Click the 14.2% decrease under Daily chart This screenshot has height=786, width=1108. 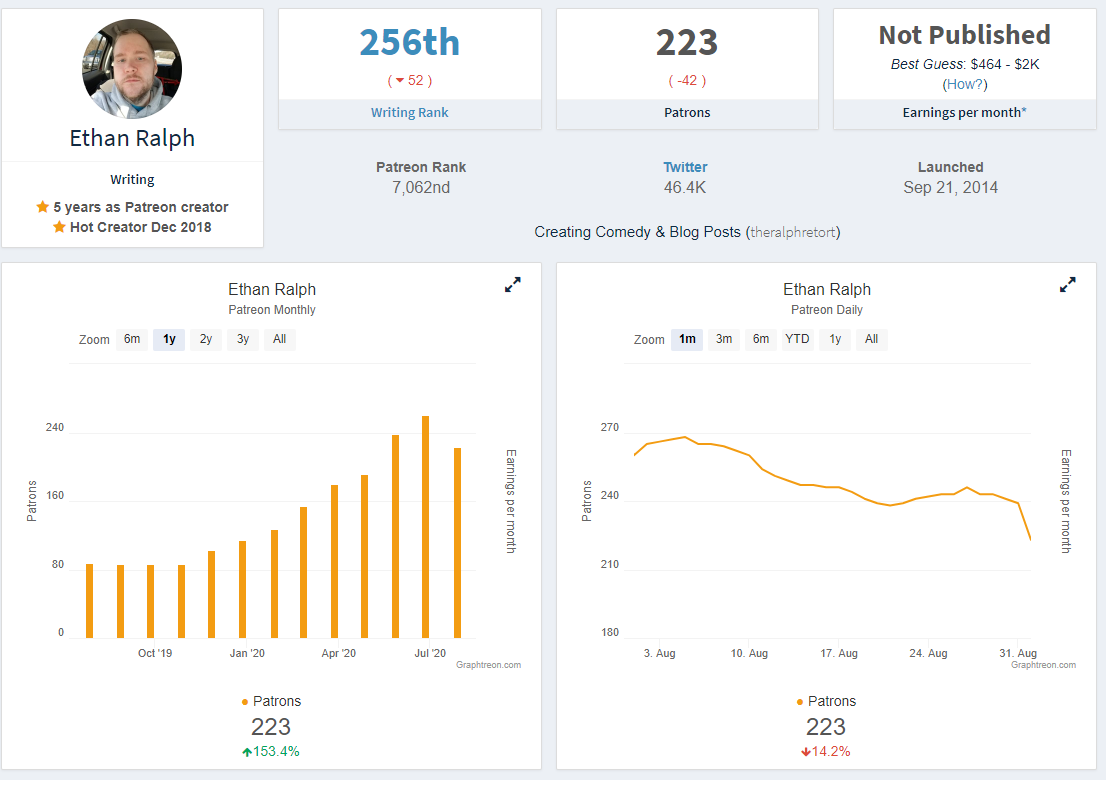(x=825, y=751)
